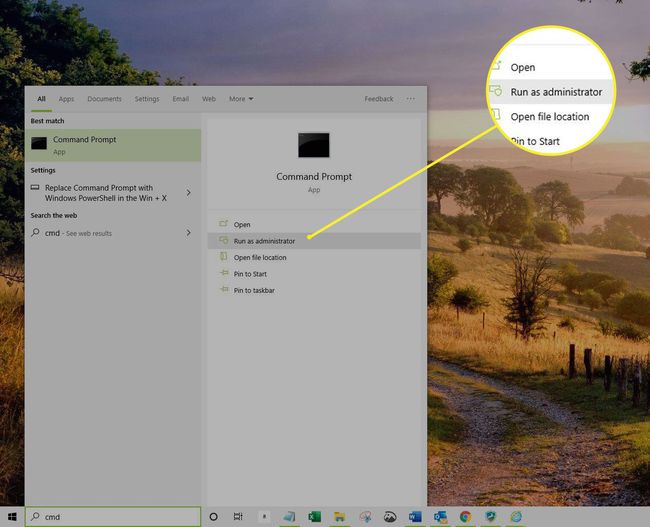The width and height of the screenshot is (650, 527).
Task: Select the All search tab
Action: 41,99
